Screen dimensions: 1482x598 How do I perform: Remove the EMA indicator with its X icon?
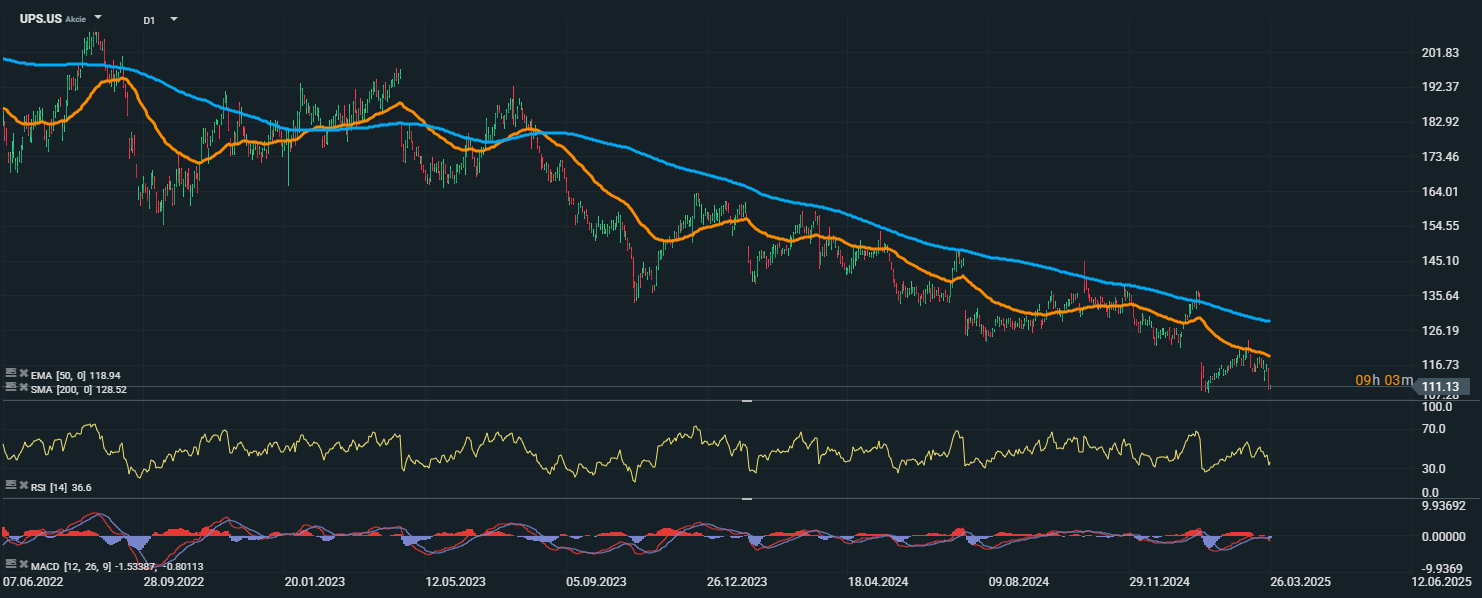tap(22, 372)
